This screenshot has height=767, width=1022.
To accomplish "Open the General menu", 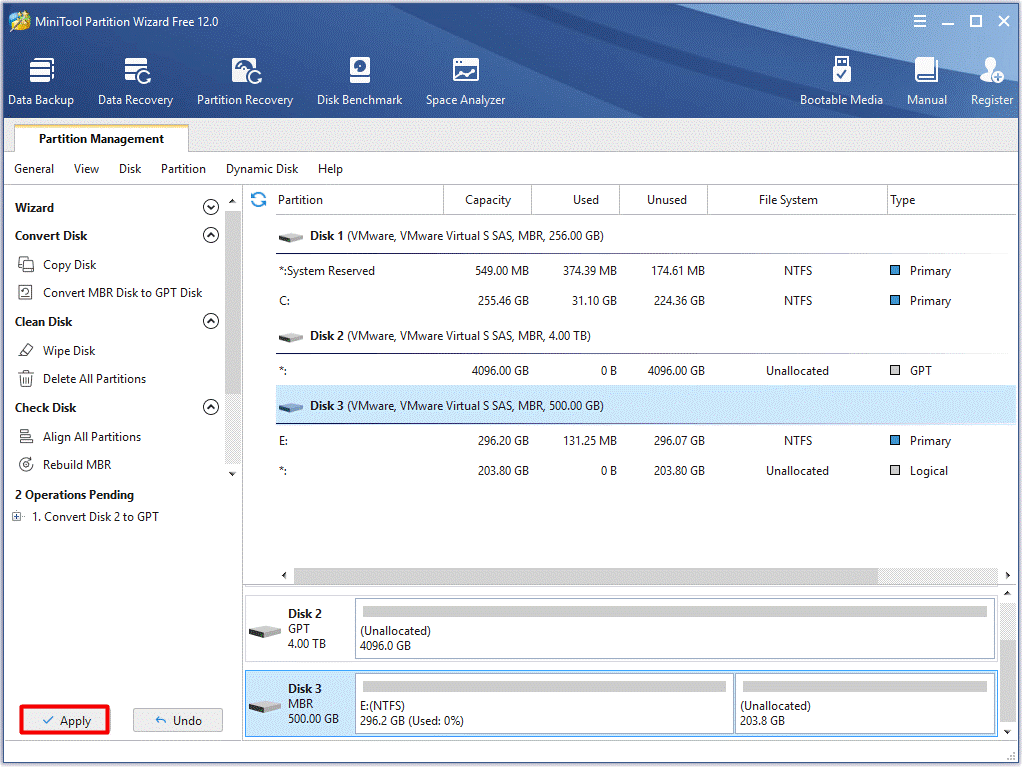I will pyautogui.click(x=34, y=169).
